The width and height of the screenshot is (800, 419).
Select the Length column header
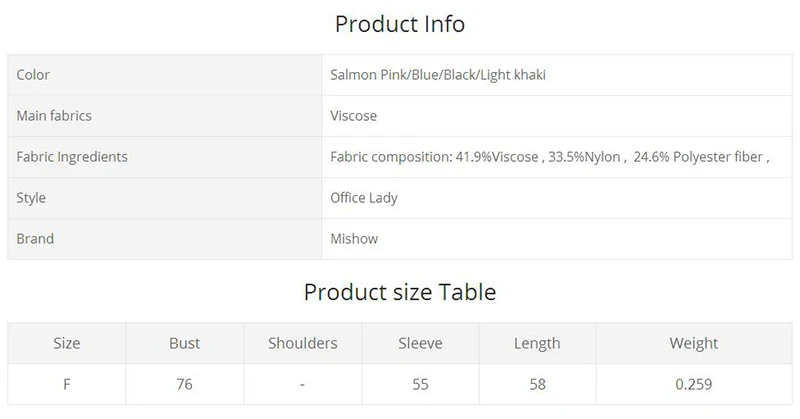point(537,343)
